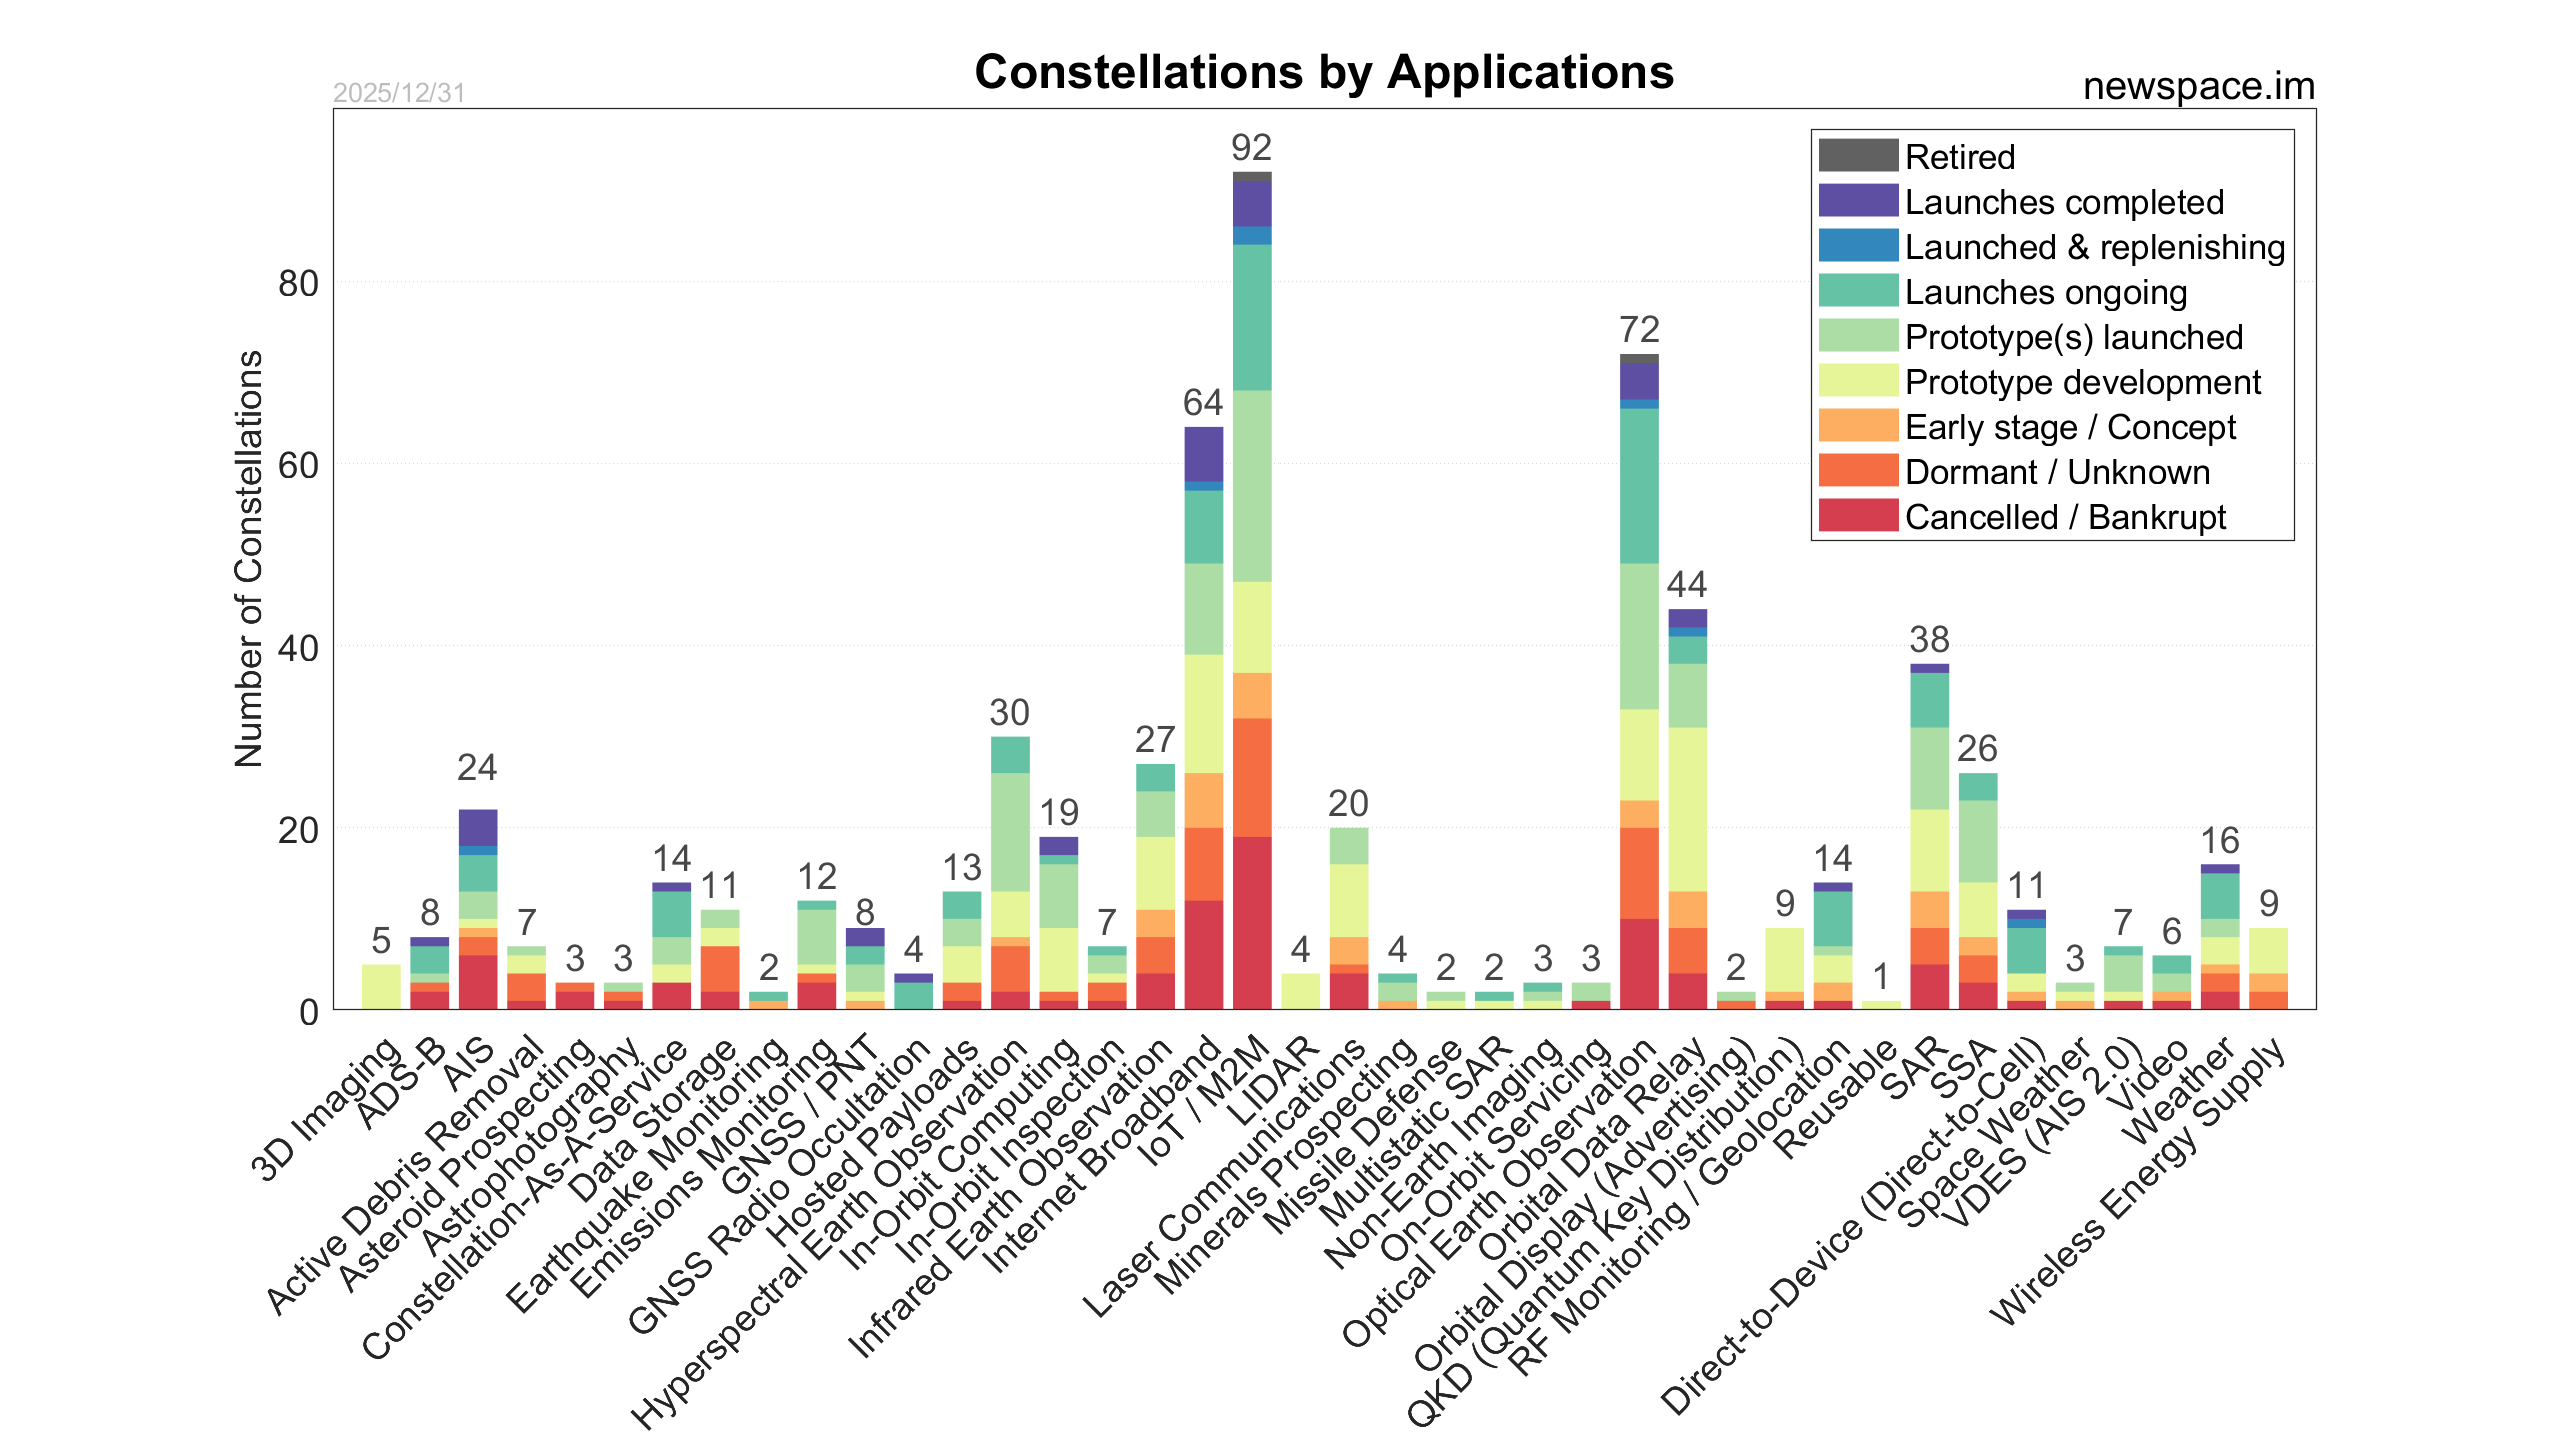Click the Cancelled / Bankrupt legend label
The width and height of the screenshot is (2560, 1440).
[2065, 517]
